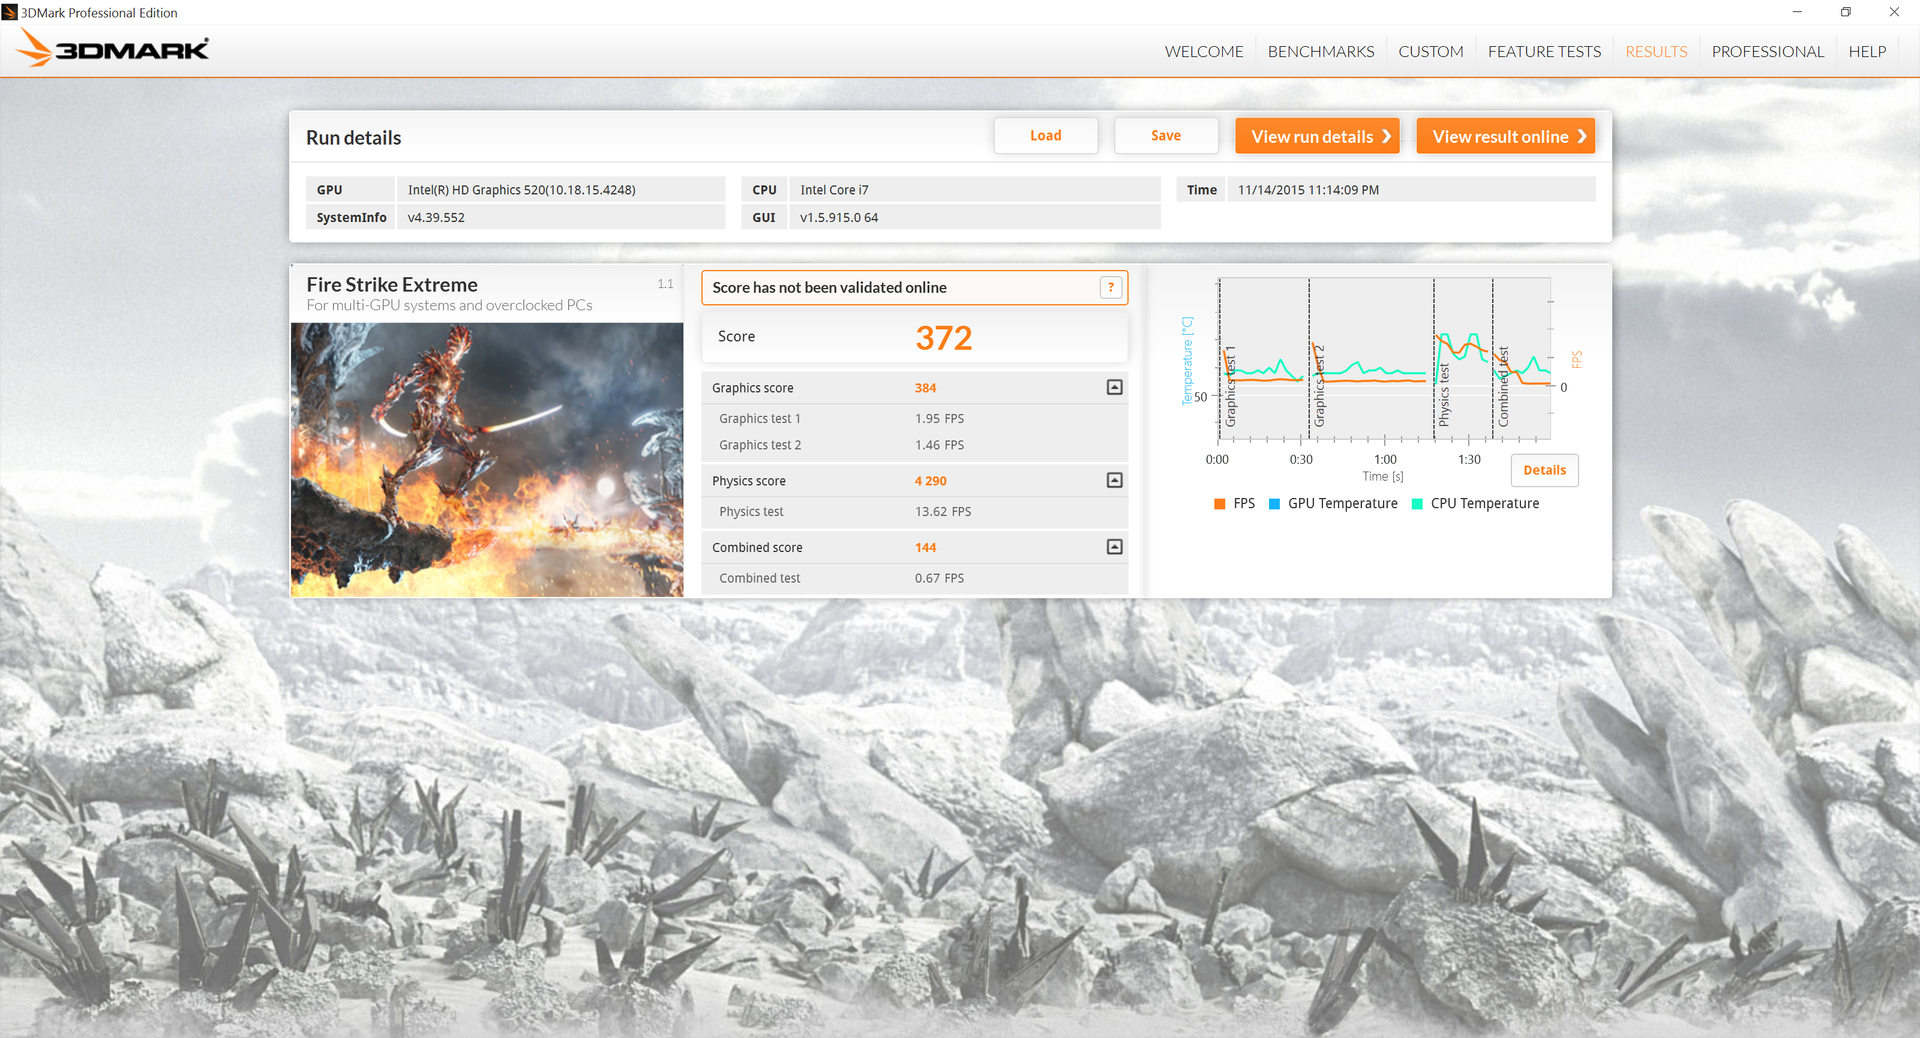Open the WELCOME tab

click(1204, 51)
